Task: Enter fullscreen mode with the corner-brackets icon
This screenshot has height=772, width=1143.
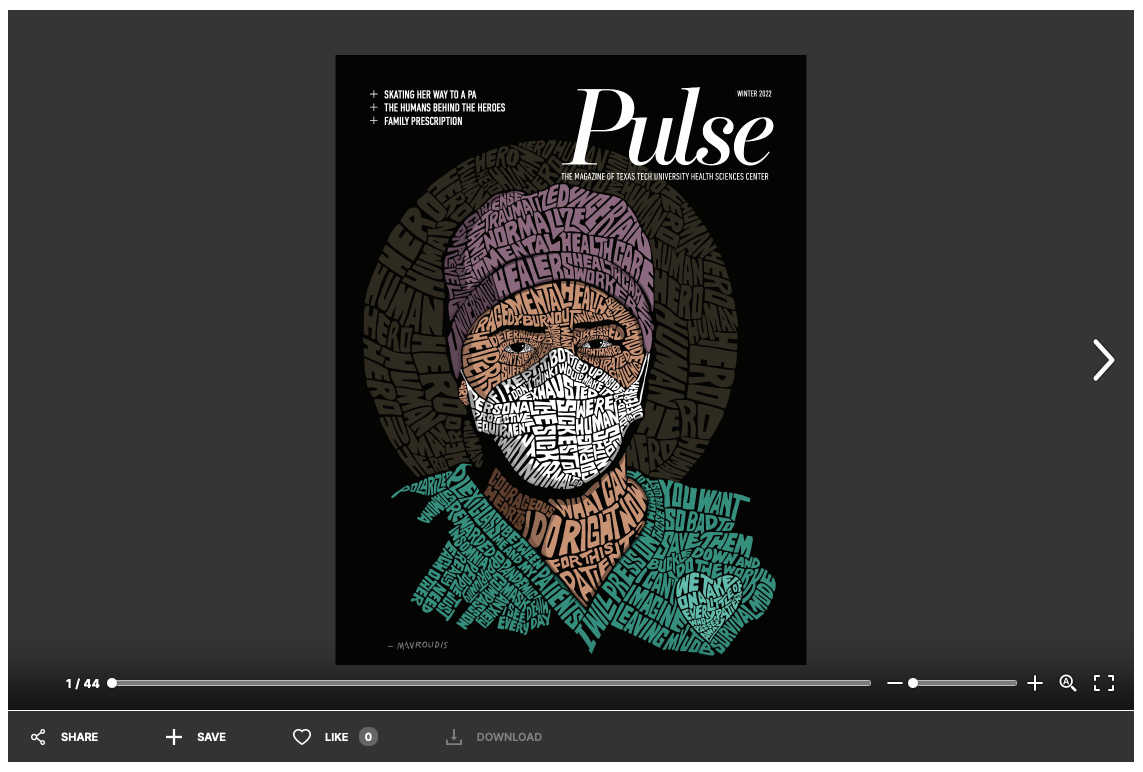Action: point(1104,683)
